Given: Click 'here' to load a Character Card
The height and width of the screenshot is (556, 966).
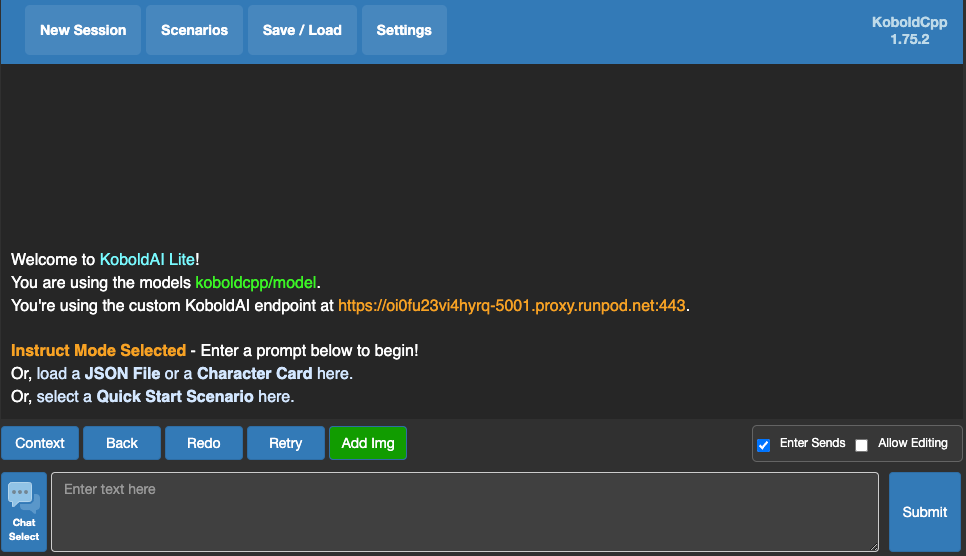Looking at the screenshot, I should tap(334, 373).
